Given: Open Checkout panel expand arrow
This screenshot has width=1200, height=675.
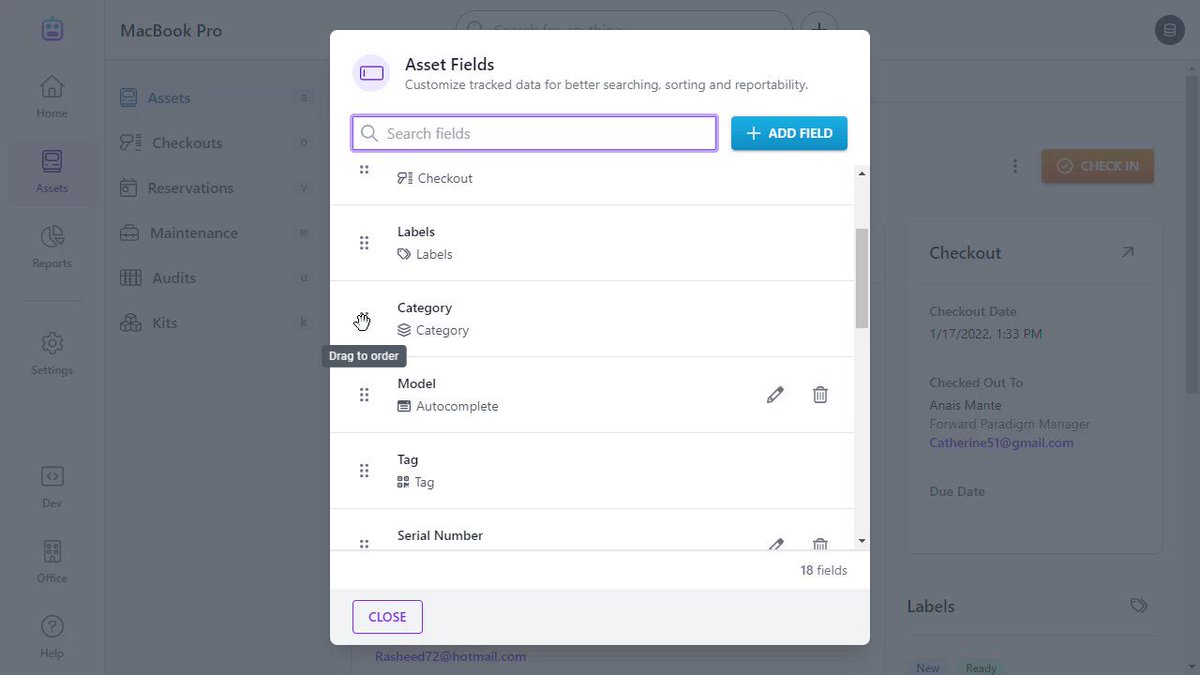Looking at the screenshot, I should pyautogui.click(x=1127, y=253).
